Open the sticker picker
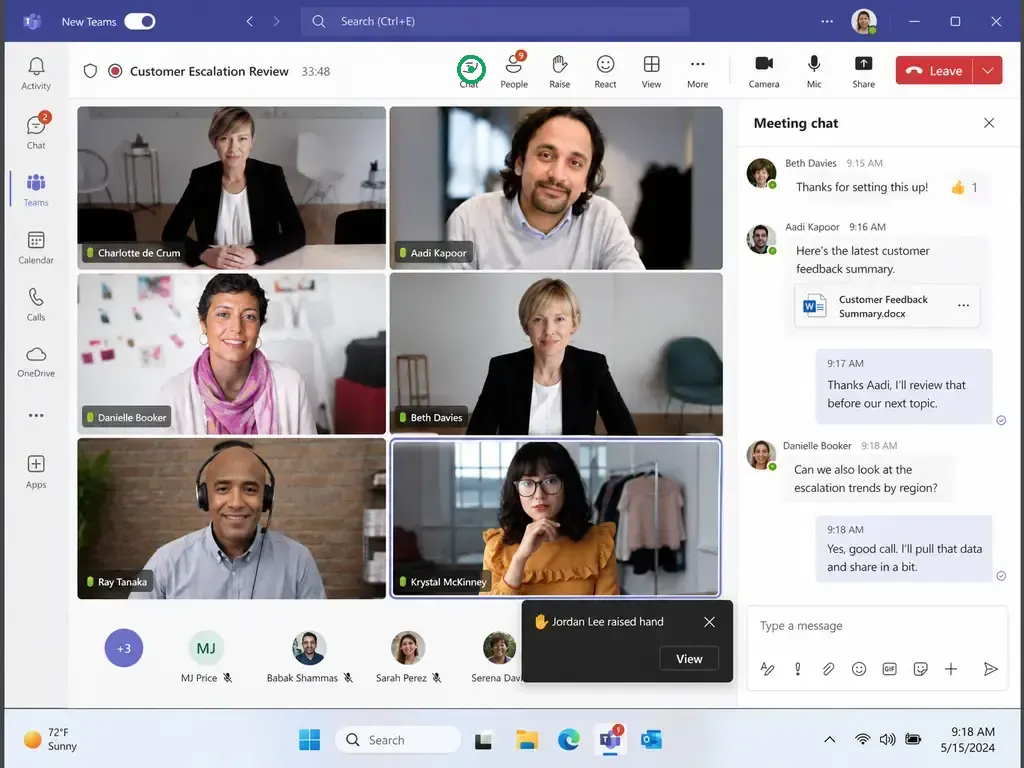The image size is (1024, 768). click(920, 669)
